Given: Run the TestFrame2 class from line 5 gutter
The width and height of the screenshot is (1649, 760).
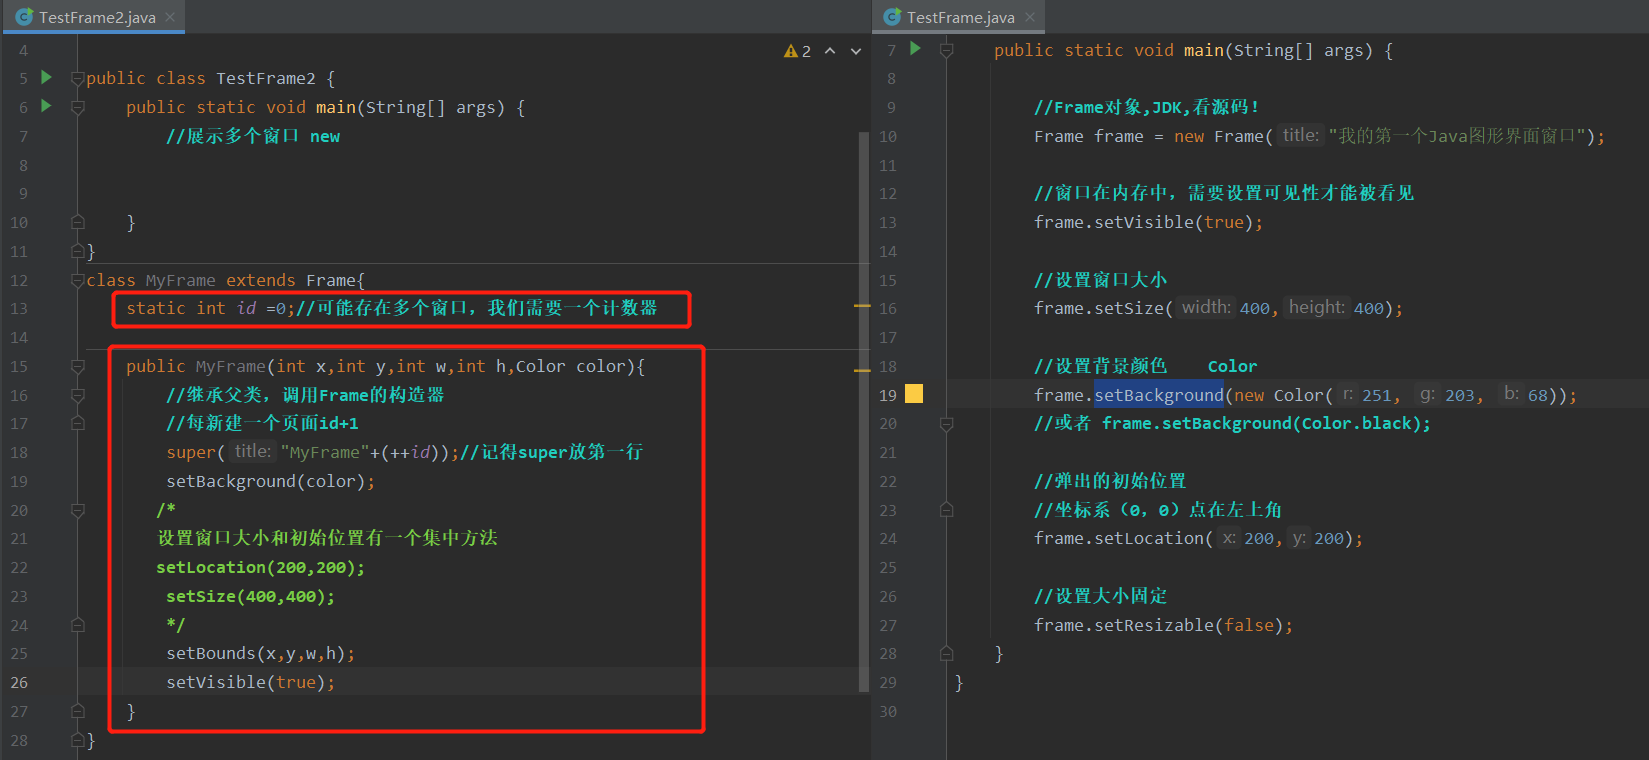Looking at the screenshot, I should pos(46,77).
